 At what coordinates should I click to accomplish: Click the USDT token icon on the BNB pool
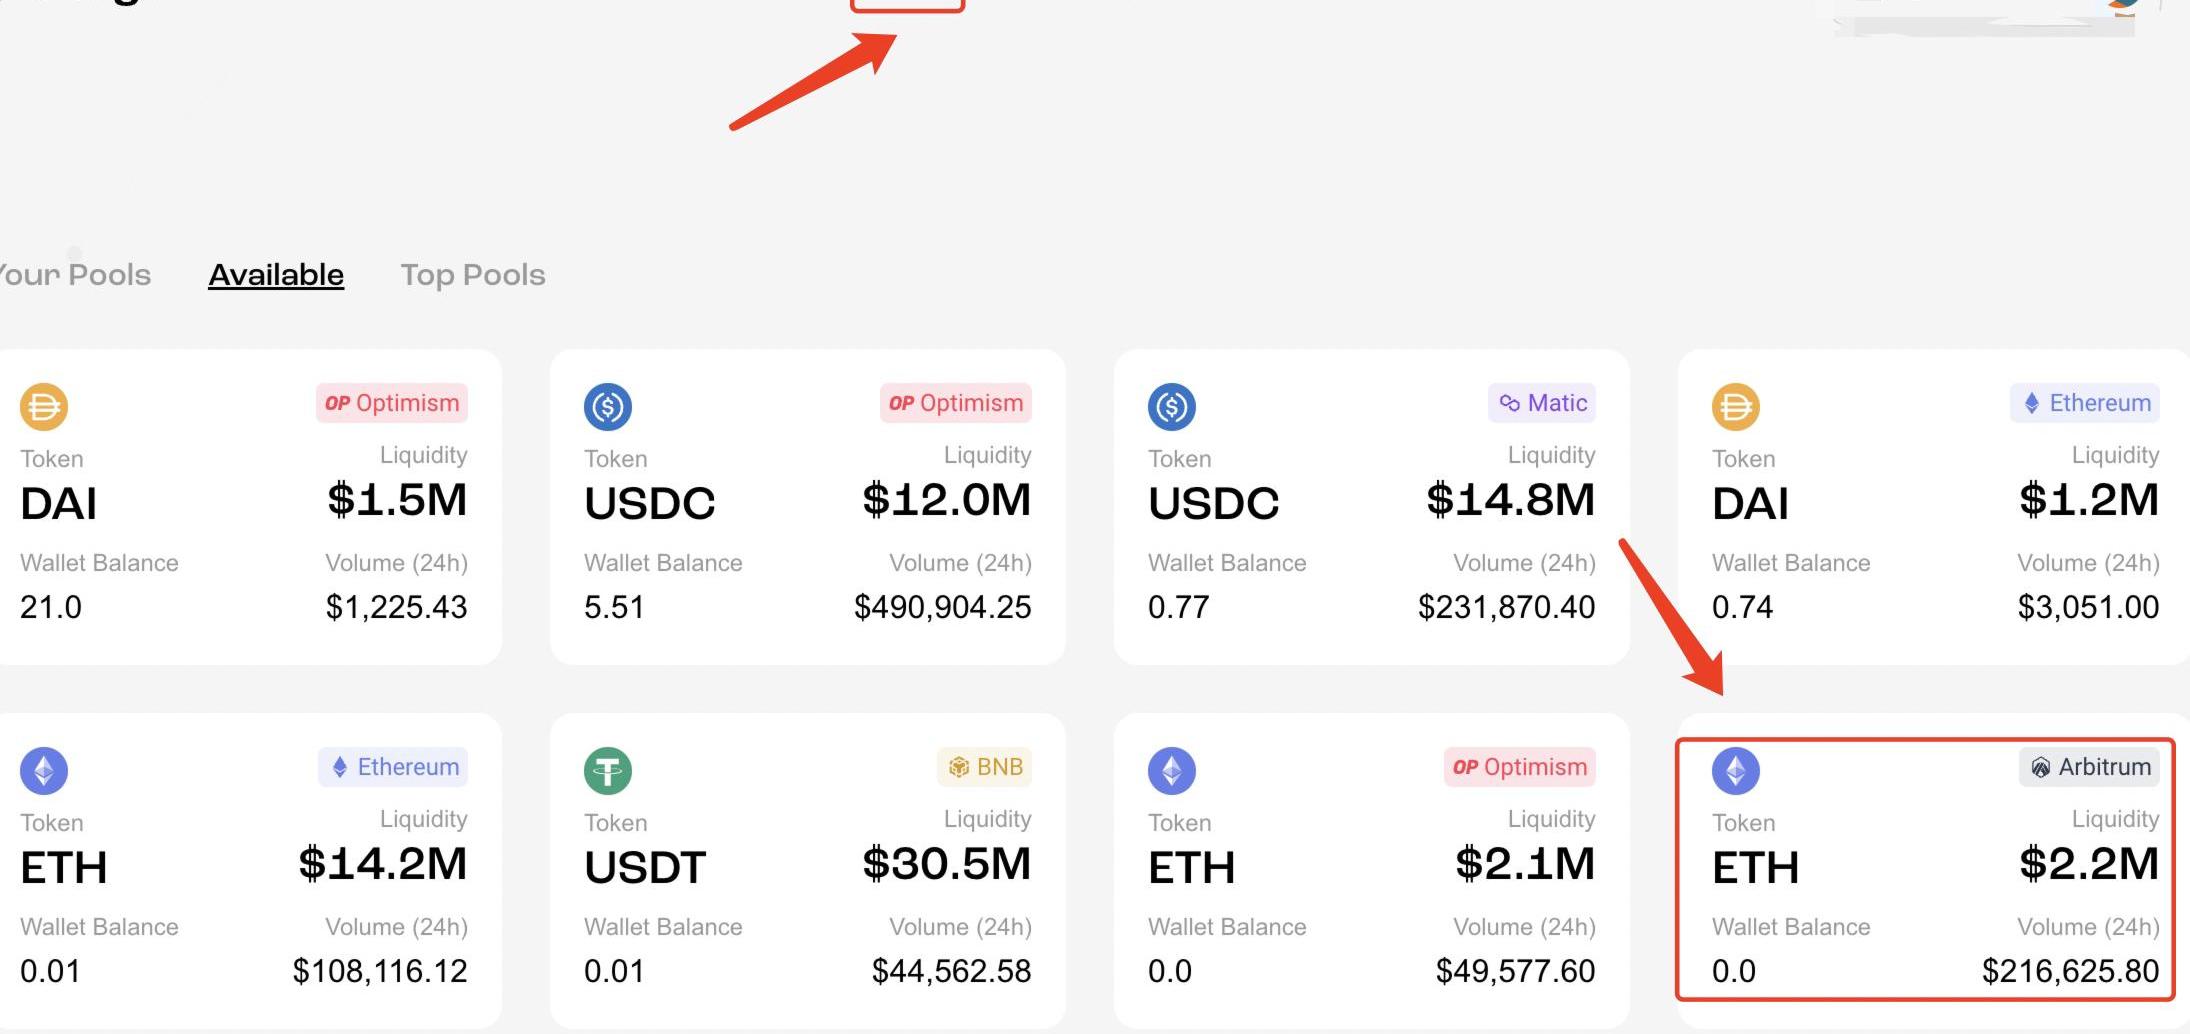[608, 771]
